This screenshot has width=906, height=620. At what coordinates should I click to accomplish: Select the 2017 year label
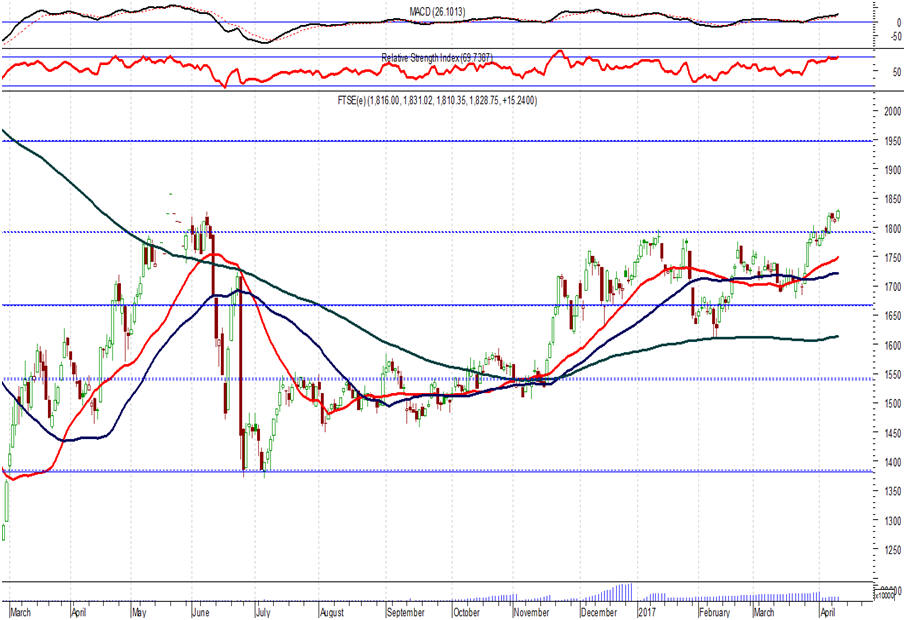pos(647,612)
